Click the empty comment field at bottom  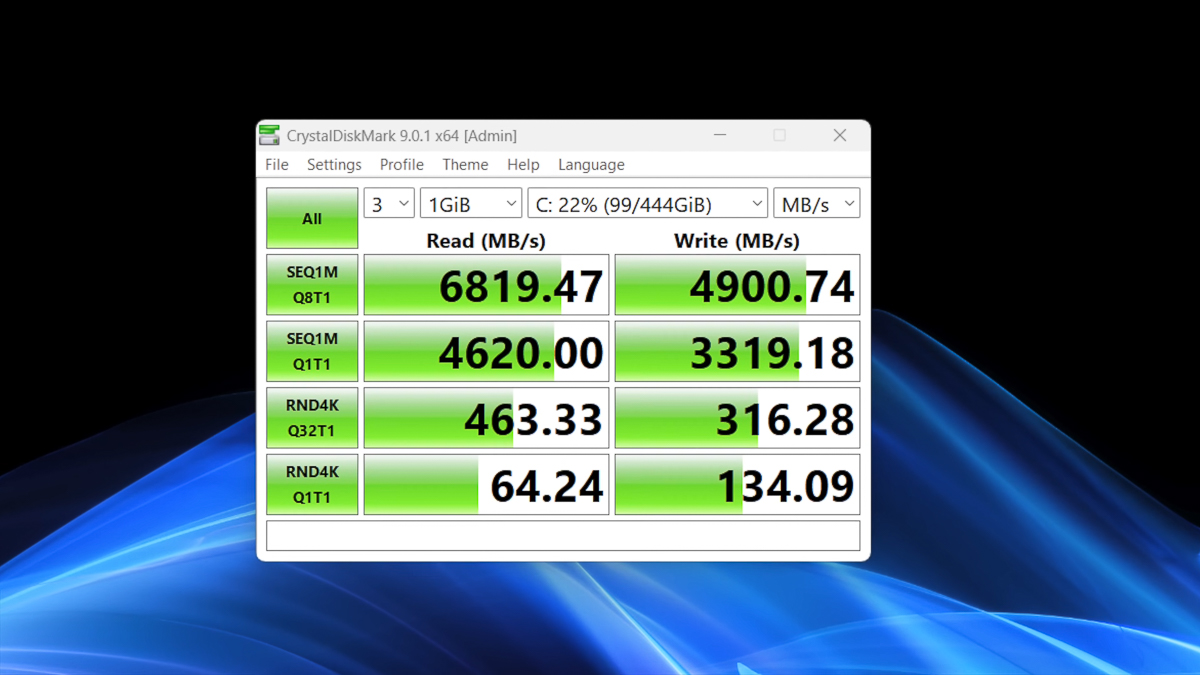(563, 535)
